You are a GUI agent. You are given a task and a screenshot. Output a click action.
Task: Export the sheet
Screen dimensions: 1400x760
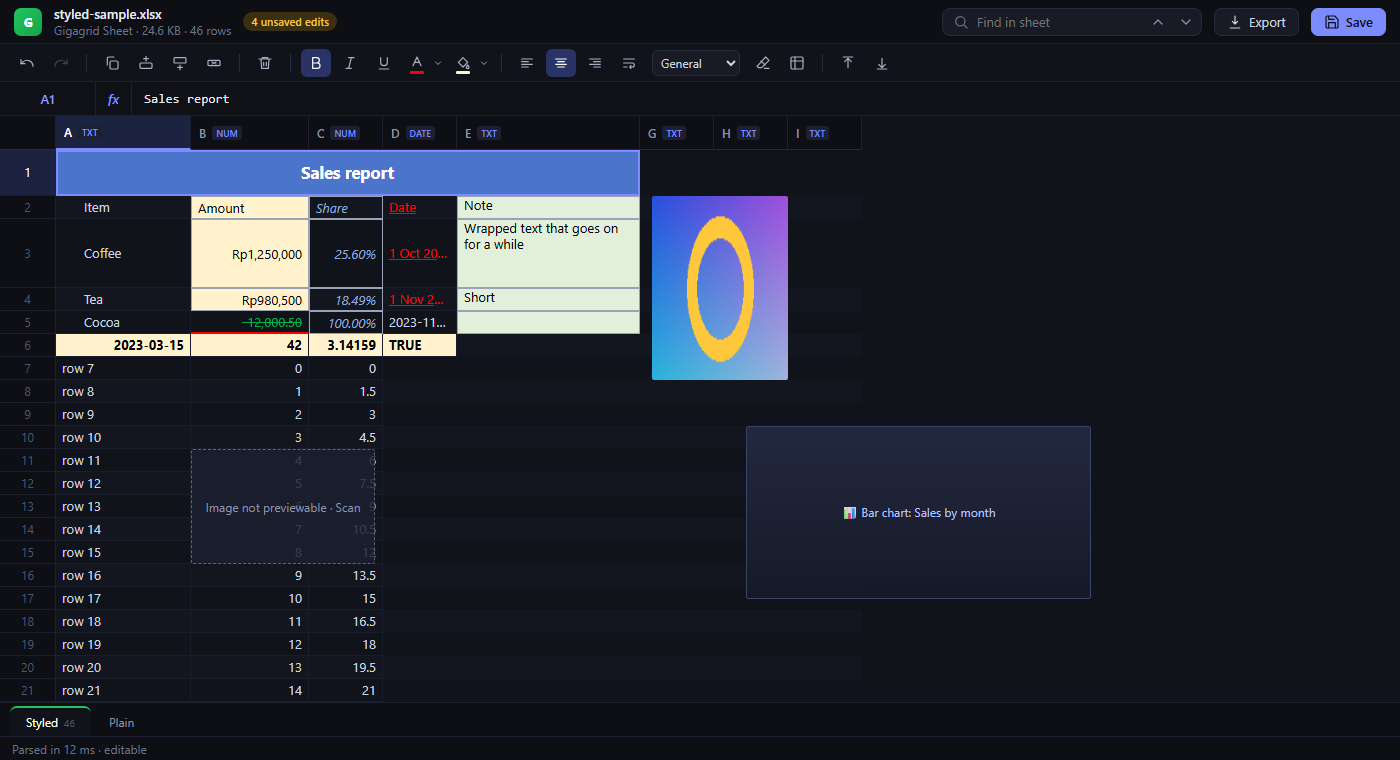[1257, 22]
